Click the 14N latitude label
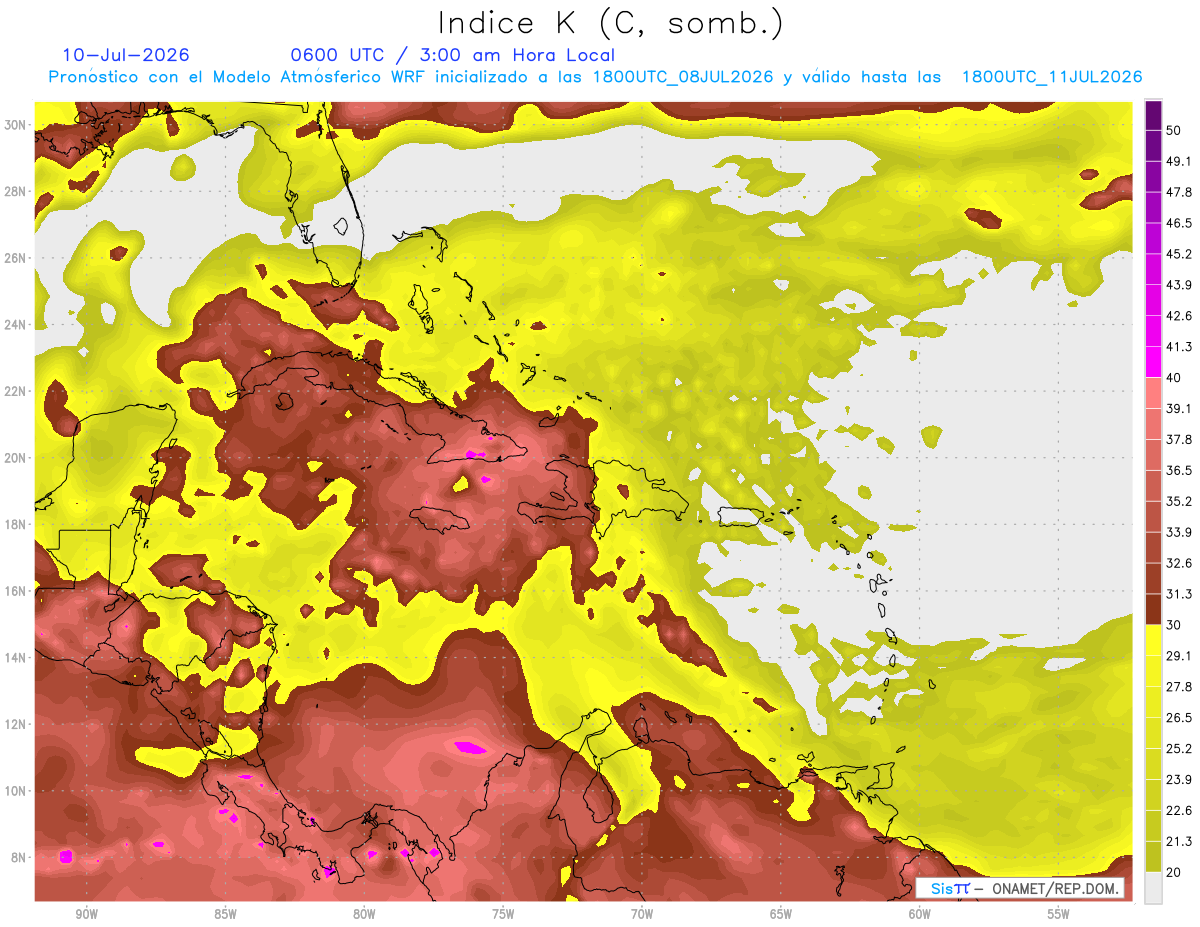Screen dimensions: 1200x927 pyautogui.click(x=16, y=657)
